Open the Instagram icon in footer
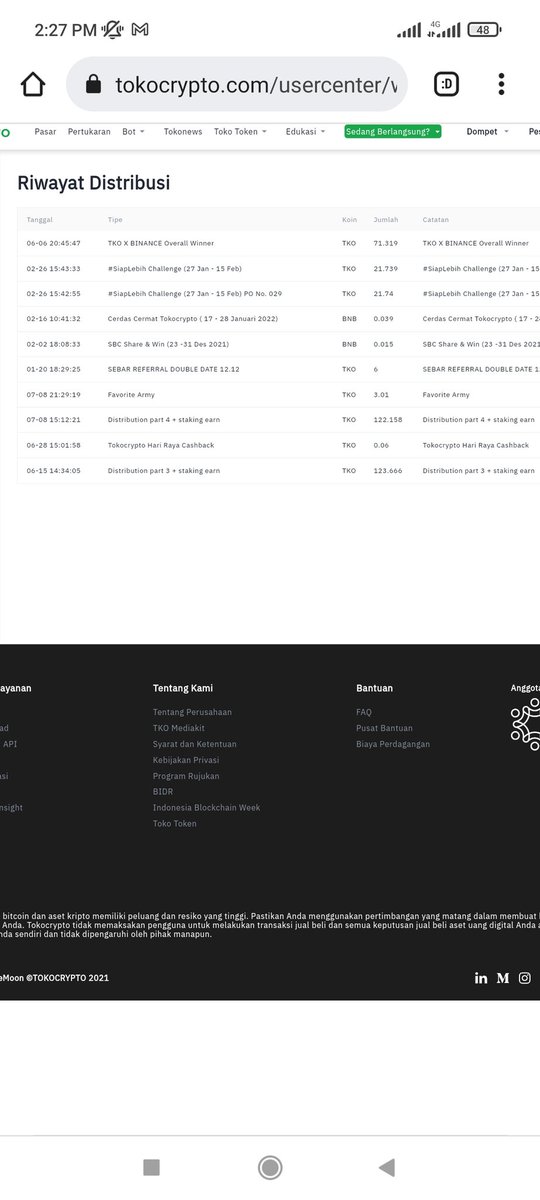 click(525, 978)
